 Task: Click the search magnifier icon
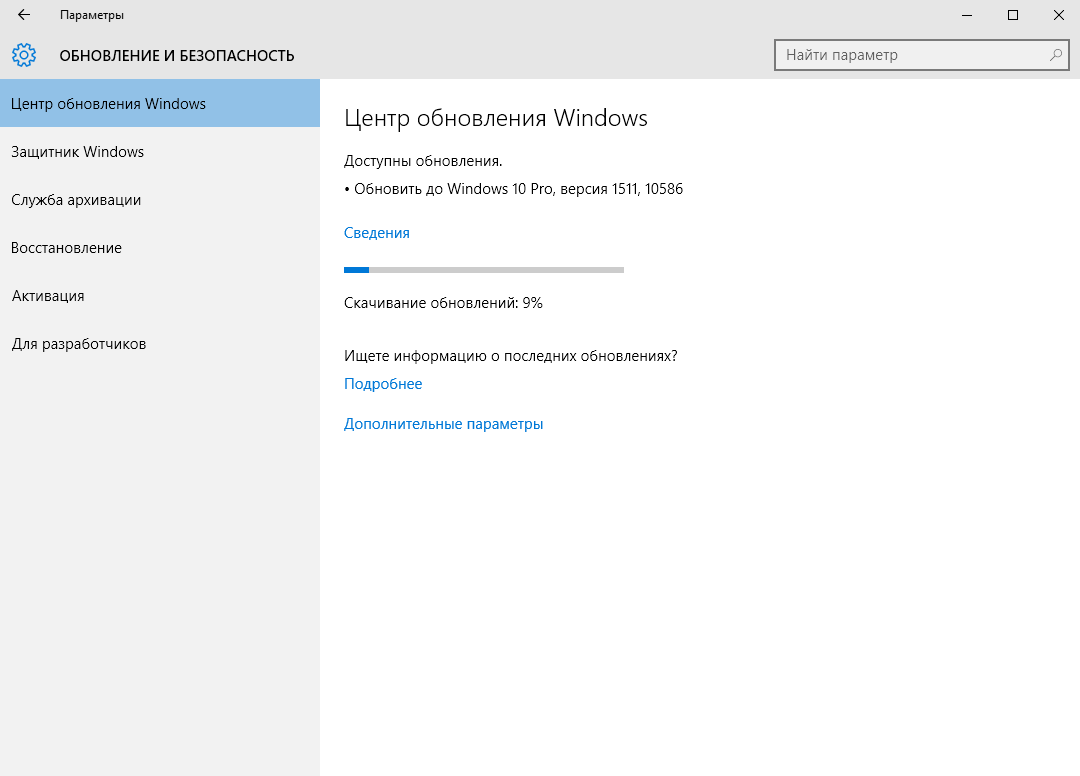click(x=1055, y=55)
